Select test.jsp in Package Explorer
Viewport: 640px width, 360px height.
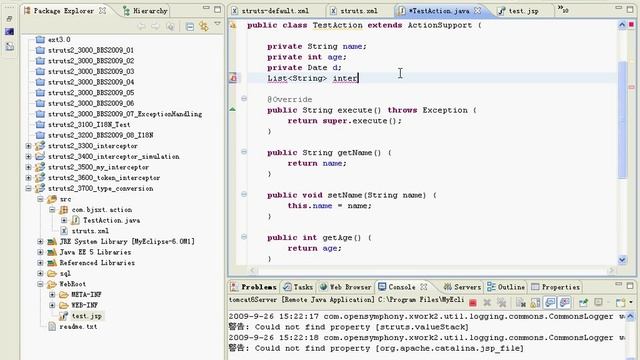(86, 316)
